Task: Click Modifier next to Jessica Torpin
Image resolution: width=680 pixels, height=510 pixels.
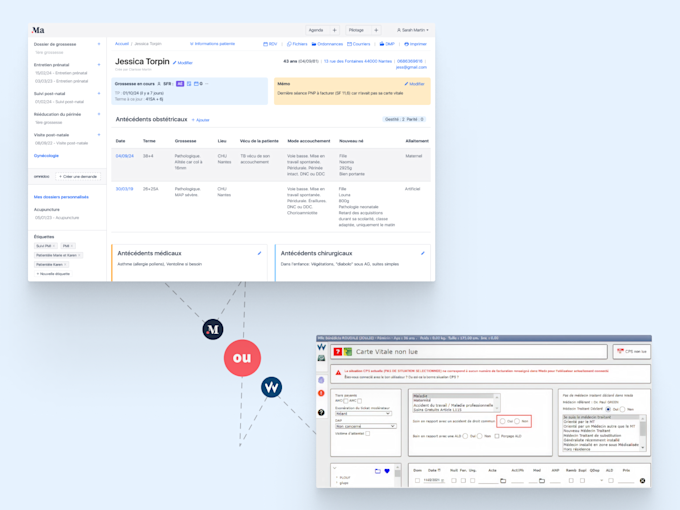Action: (183, 63)
